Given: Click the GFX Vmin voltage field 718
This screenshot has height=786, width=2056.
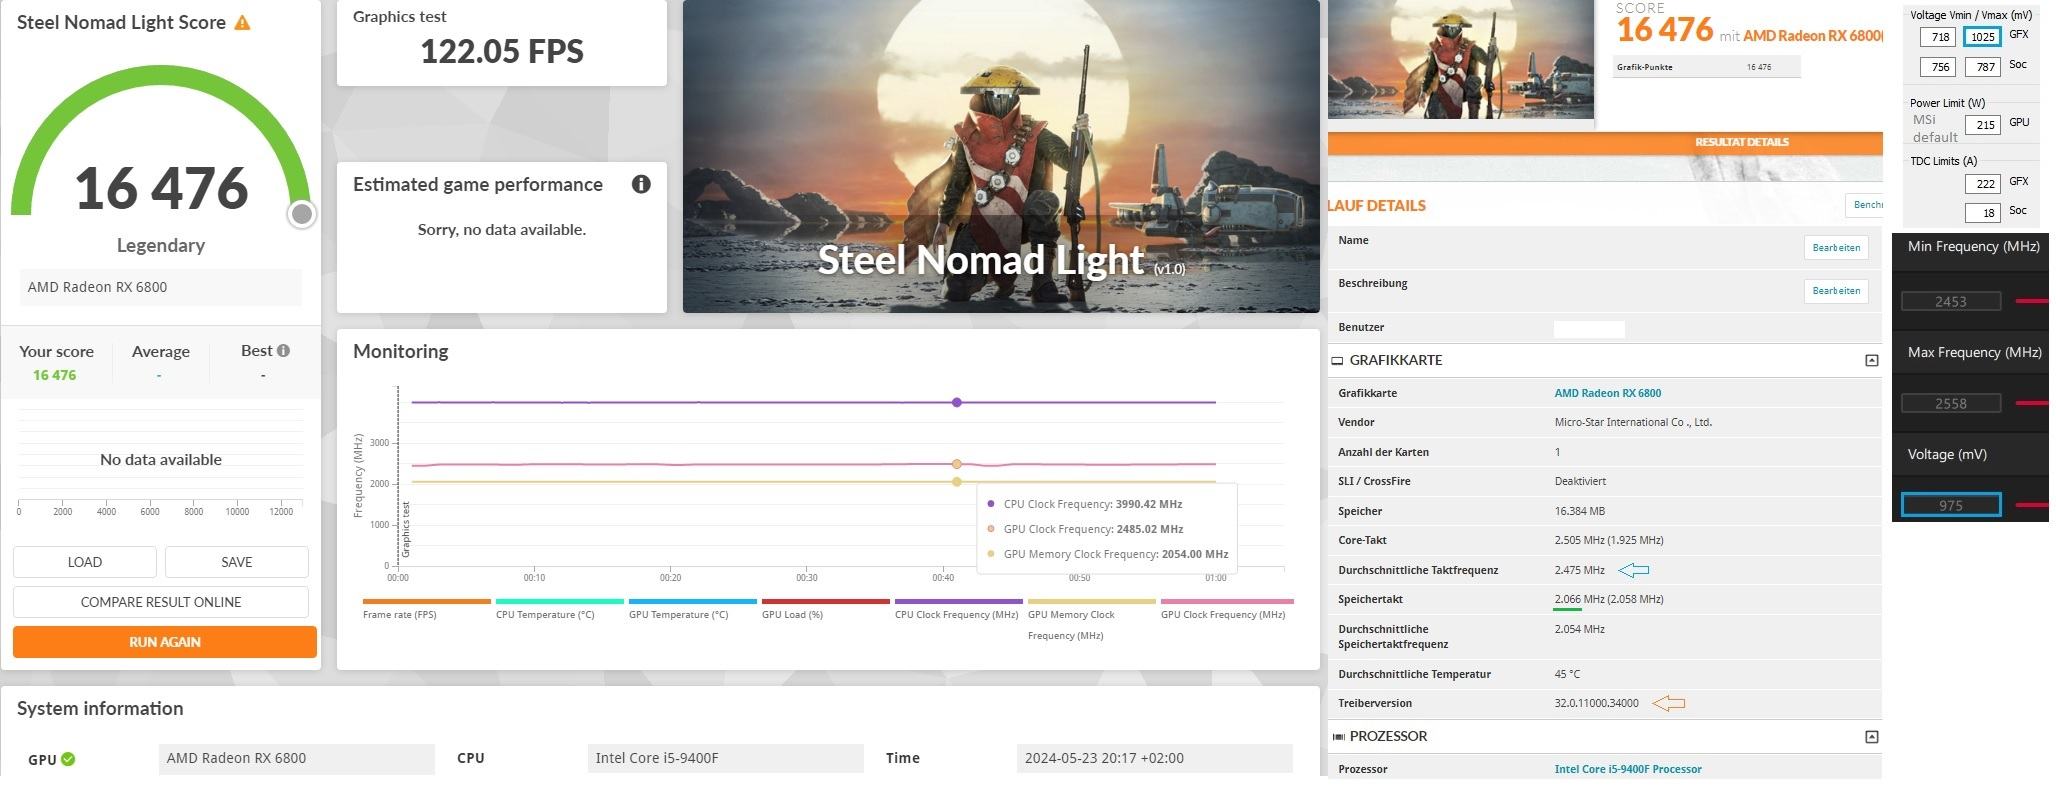Looking at the screenshot, I should click(1938, 37).
